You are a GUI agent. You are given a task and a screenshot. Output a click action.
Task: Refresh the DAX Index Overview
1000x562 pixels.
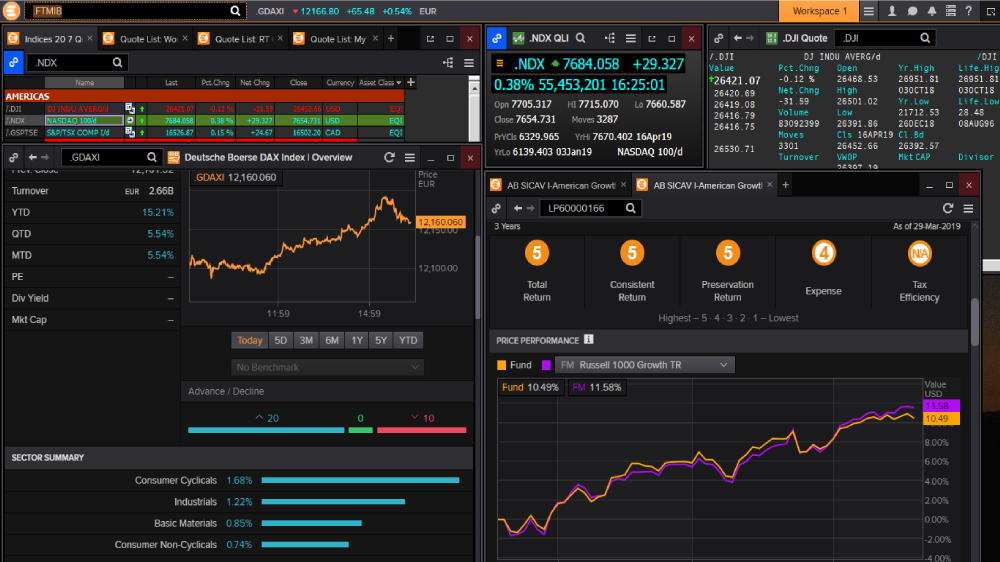(x=389, y=158)
